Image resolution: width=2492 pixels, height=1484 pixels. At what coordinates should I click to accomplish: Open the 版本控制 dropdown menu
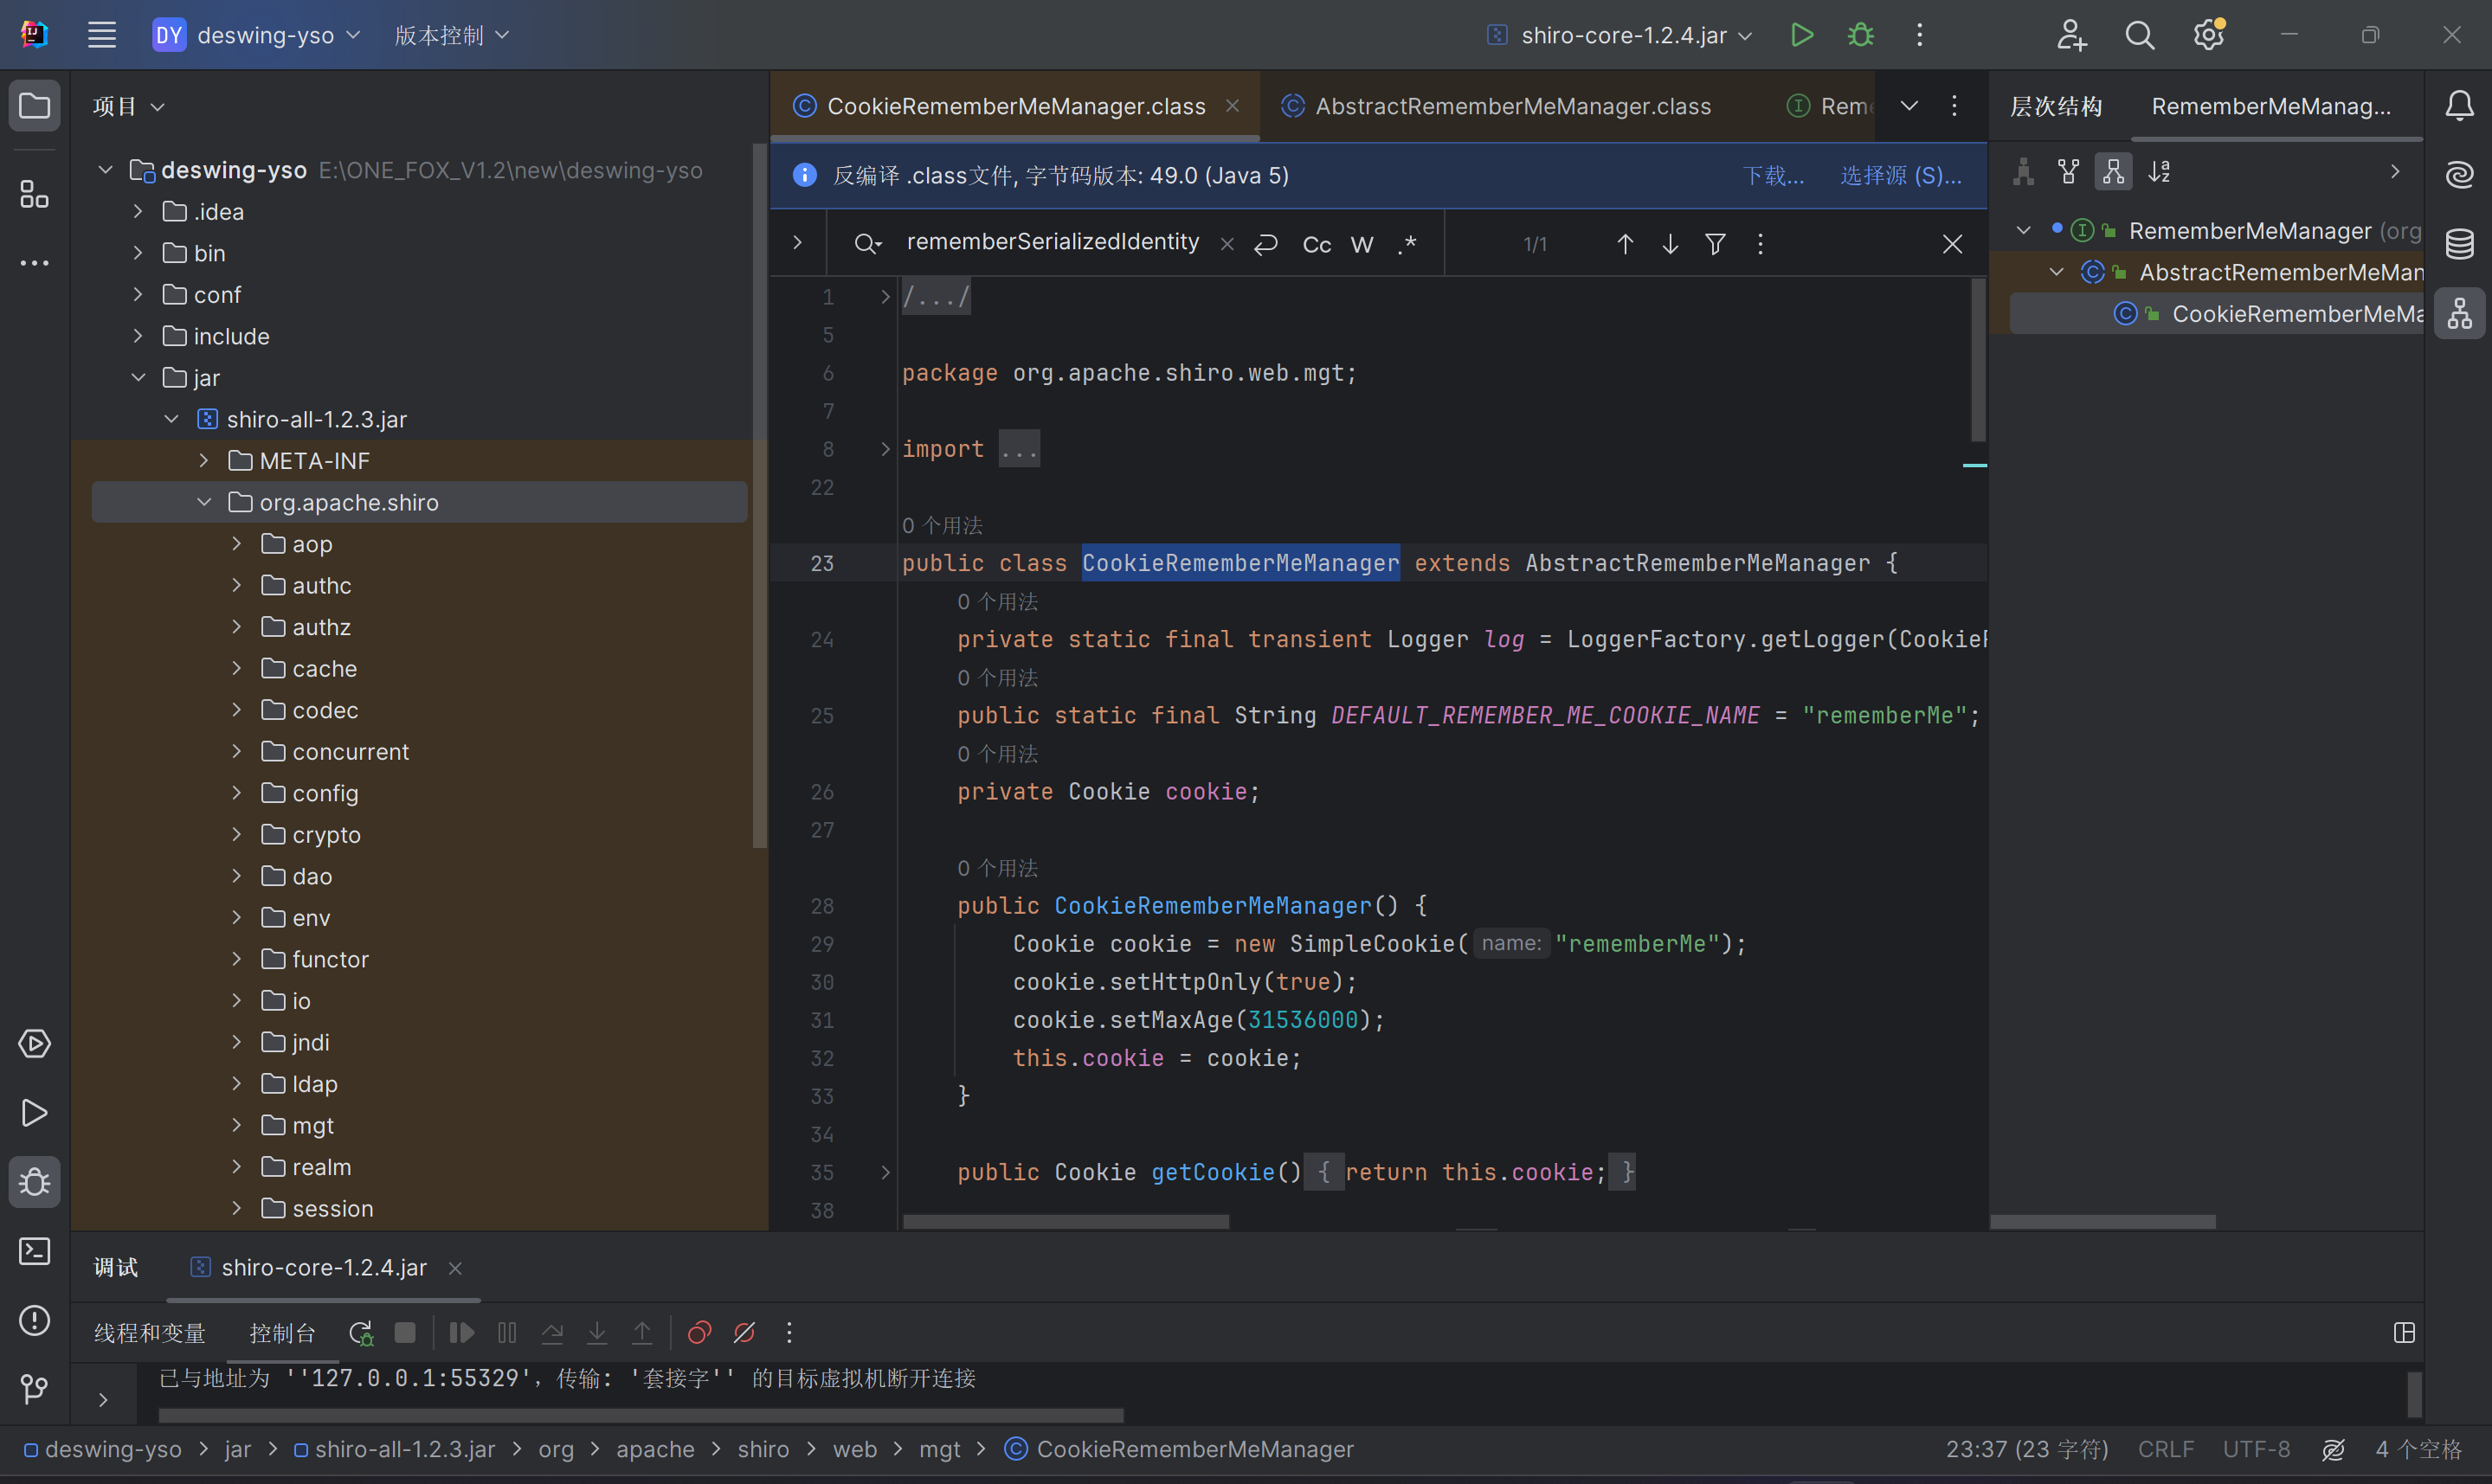coord(451,35)
